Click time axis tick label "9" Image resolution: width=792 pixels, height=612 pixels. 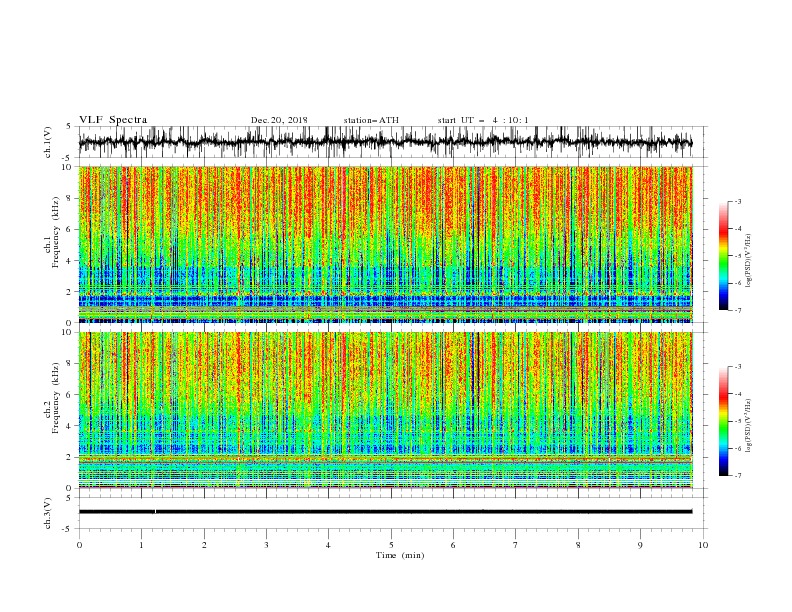point(640,545)
